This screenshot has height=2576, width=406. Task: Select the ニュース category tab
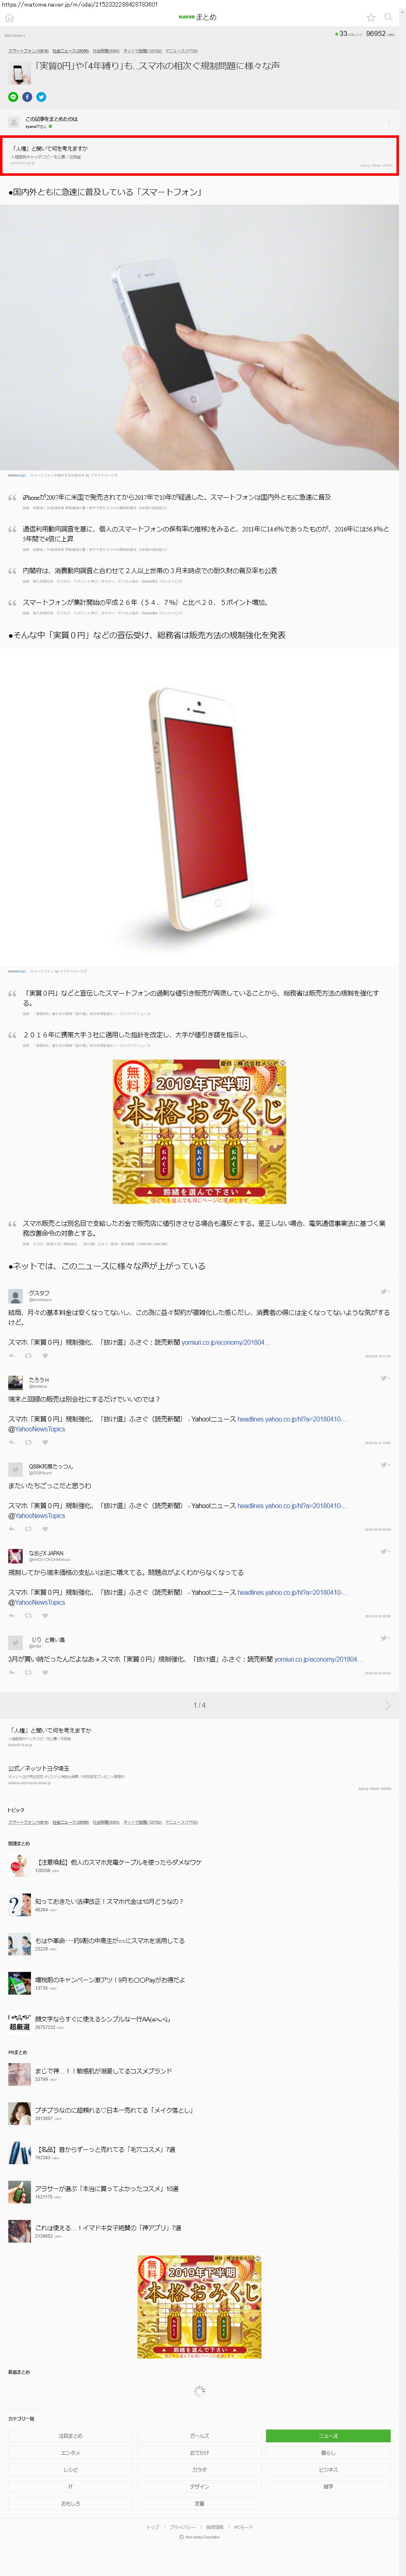(328, 2436)
